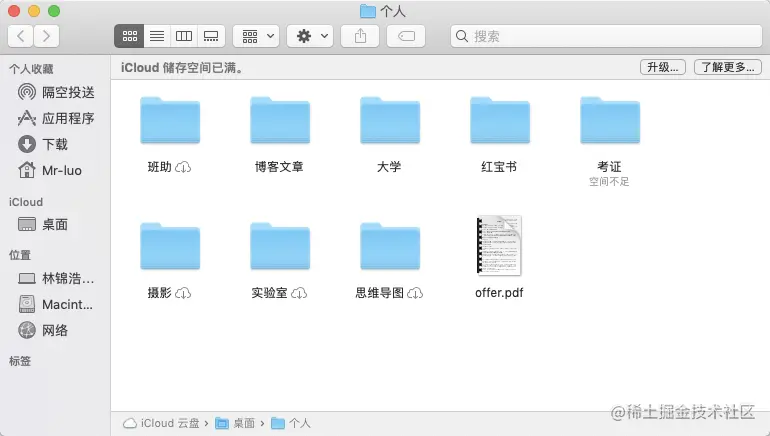Click 桌面 in the path bar
This screenshot has height=436, width=770.
[x=235, y=423]
